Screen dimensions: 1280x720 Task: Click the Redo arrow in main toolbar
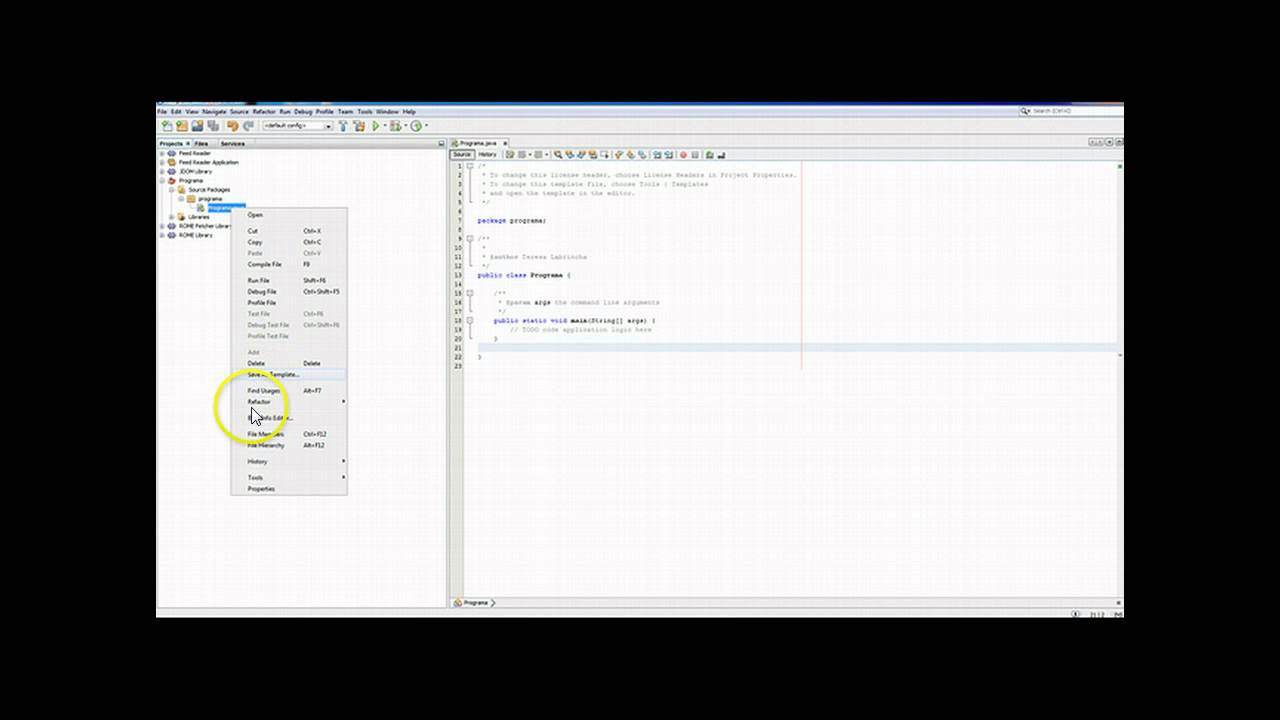click(x=248, y=126)
